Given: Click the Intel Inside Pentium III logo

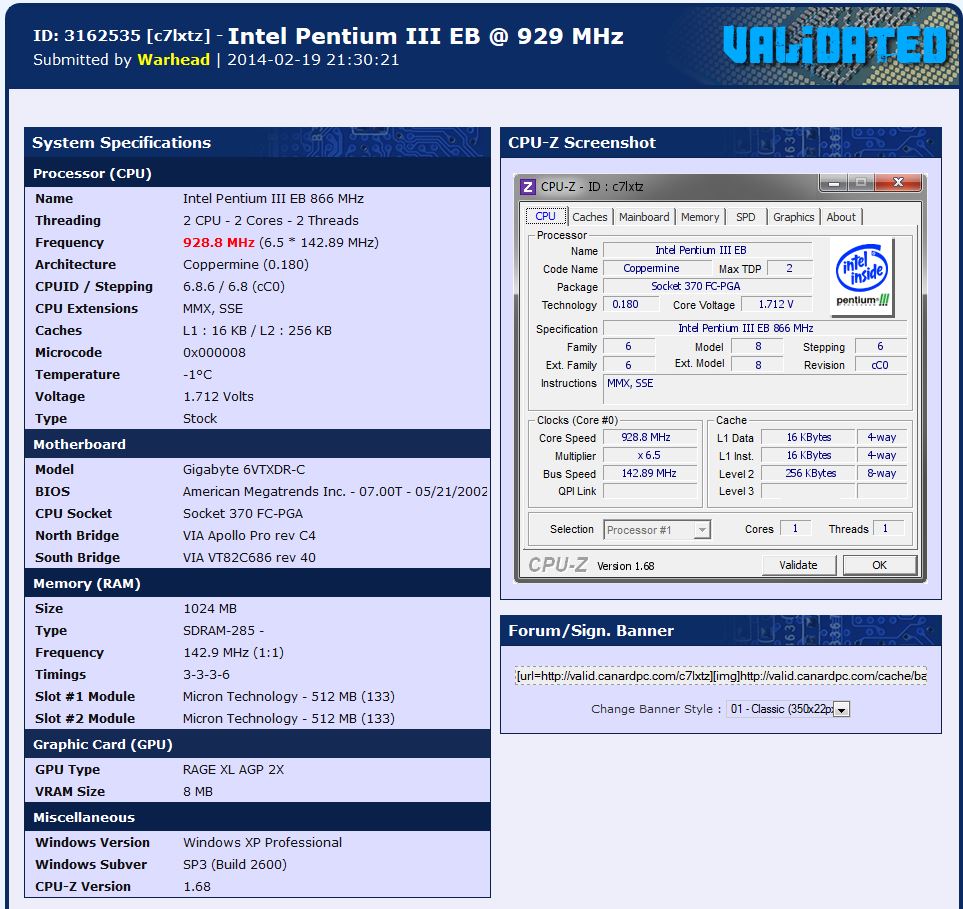Looking at the screenshot, I should point(862,276).
